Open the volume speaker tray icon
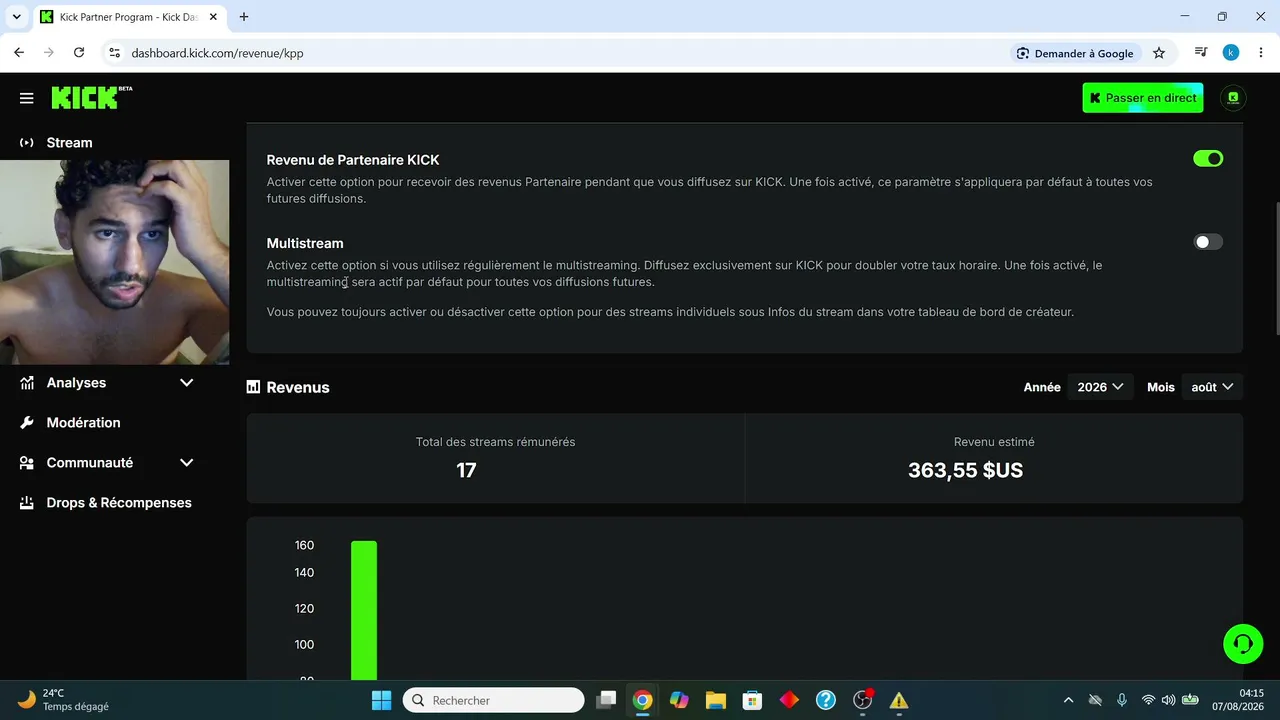This screenshot has height=720, width=1280. click(1168, 700)
